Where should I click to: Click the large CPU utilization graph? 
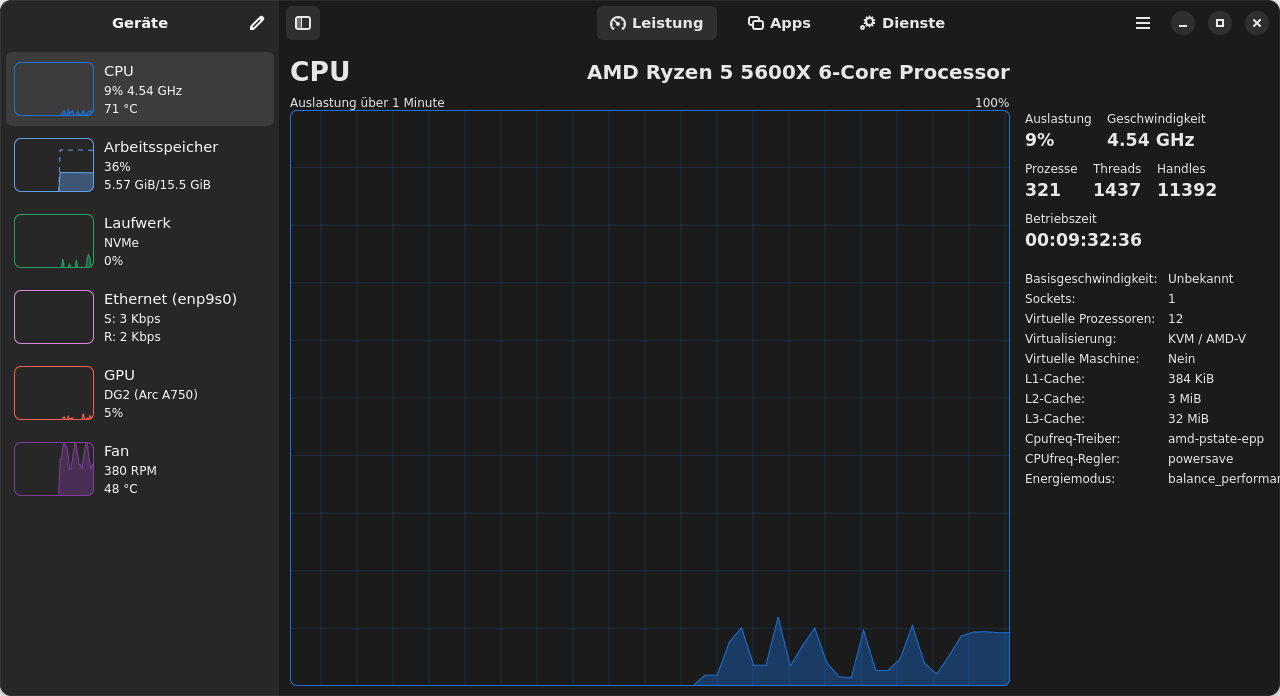coord(650,398)
